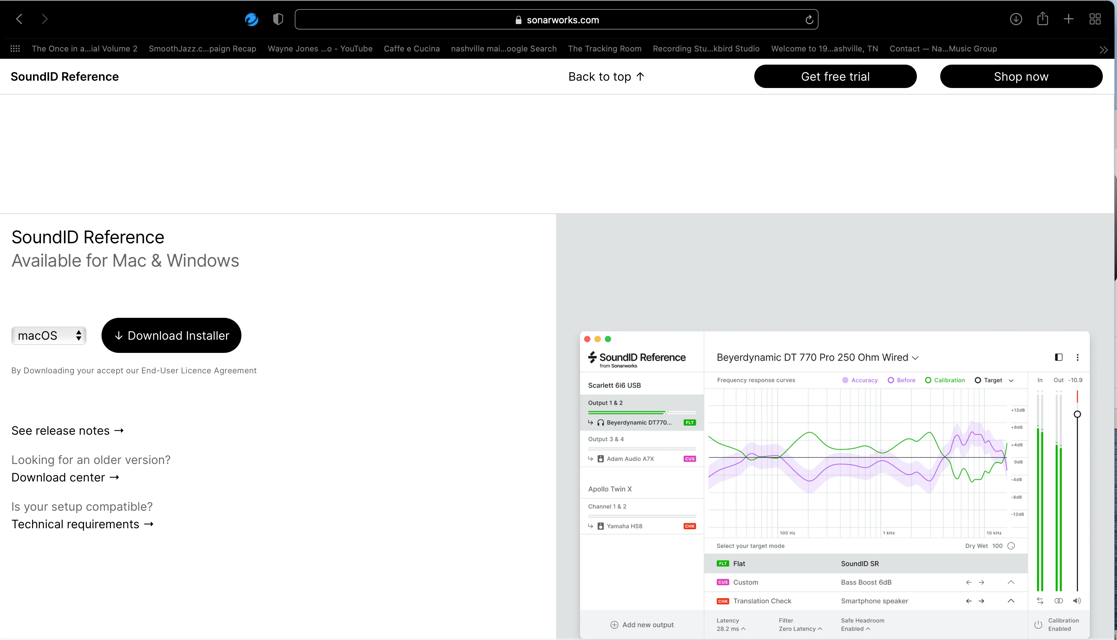The height and width of the screenshot is (640, 1117).
Task: Click previous arrow on Custom Bass Boost row
Action: (968, 582)
